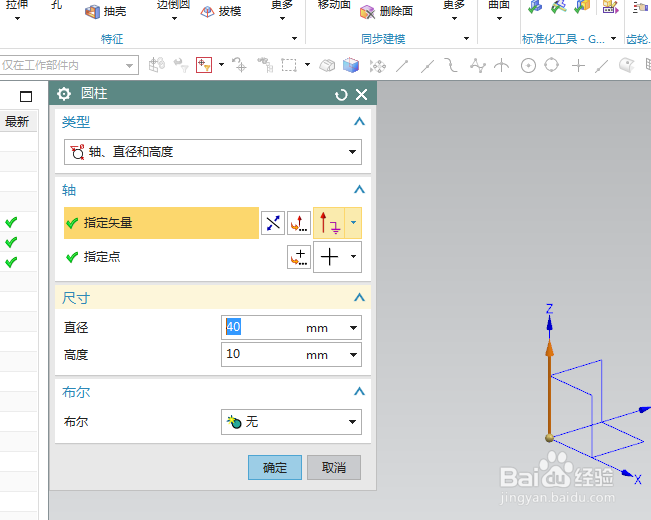The image size is (651, 520).
Task: Click the first green-arrow standardization tool icon
Action: pos(535,7)
